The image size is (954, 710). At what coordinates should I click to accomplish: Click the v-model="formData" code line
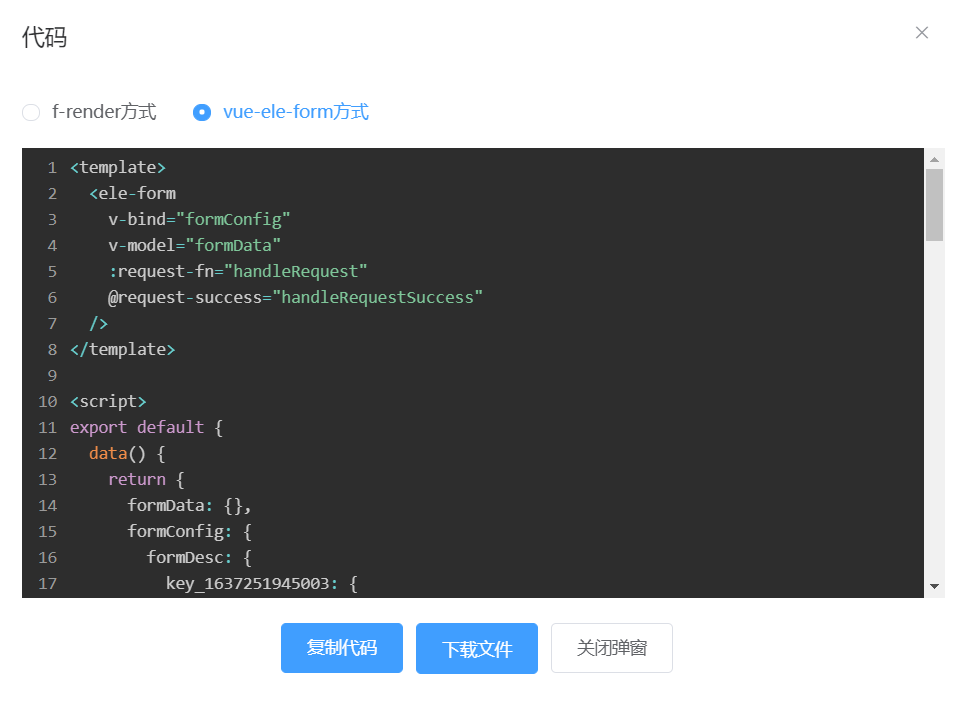click(194, 246)
